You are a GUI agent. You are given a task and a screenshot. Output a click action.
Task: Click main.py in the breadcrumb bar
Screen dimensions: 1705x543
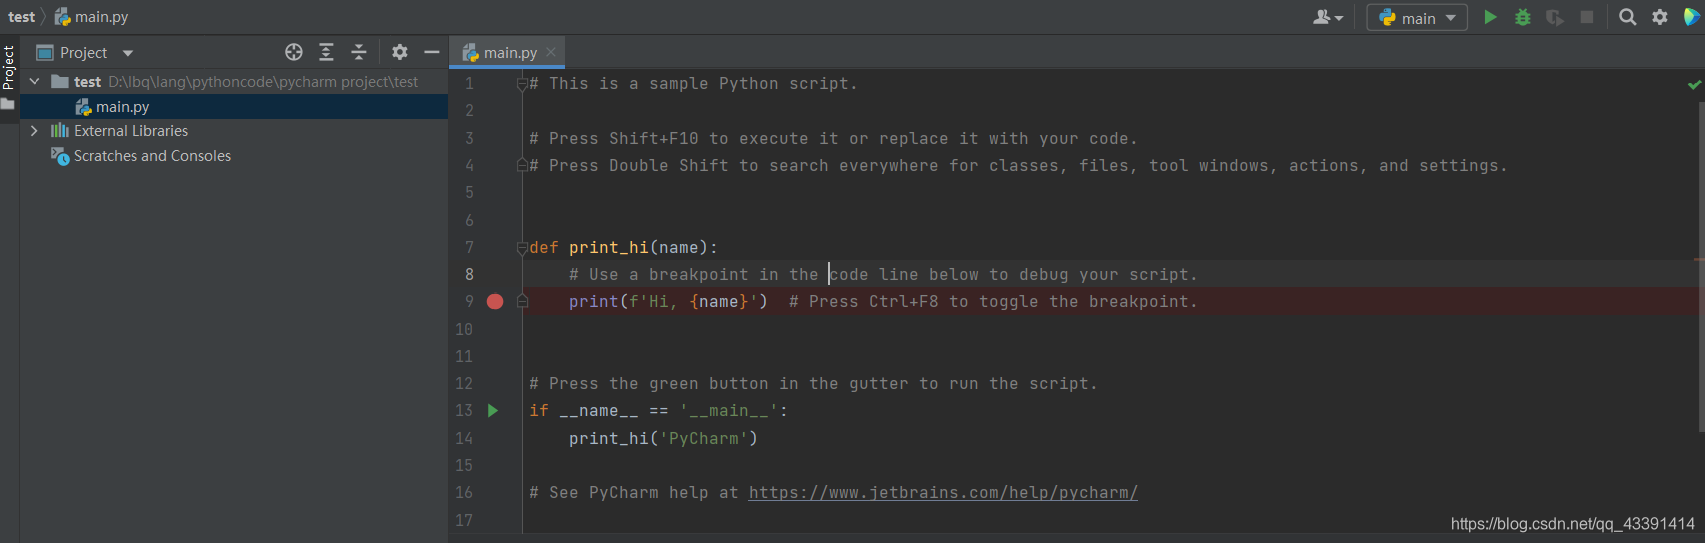tap(101, 17)
